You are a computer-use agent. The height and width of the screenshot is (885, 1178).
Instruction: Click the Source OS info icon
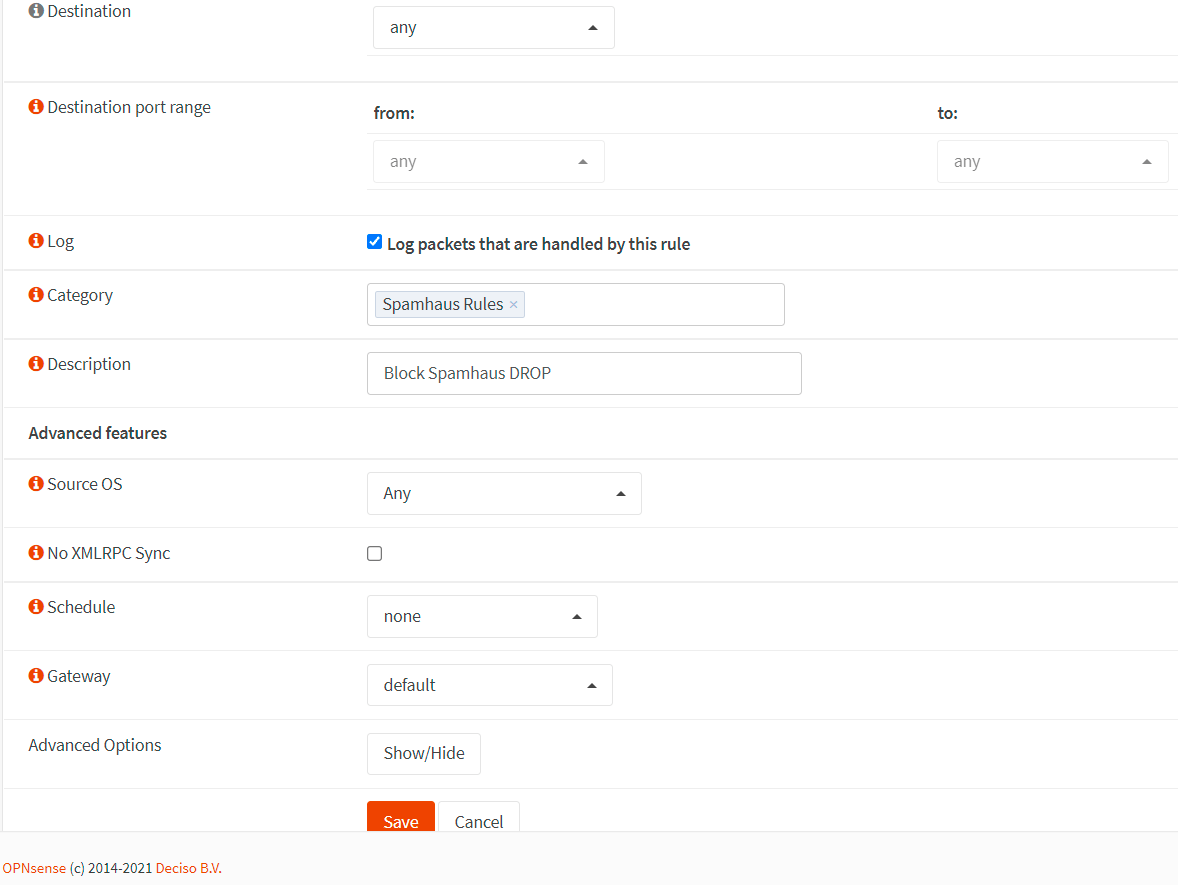(36, 484)
